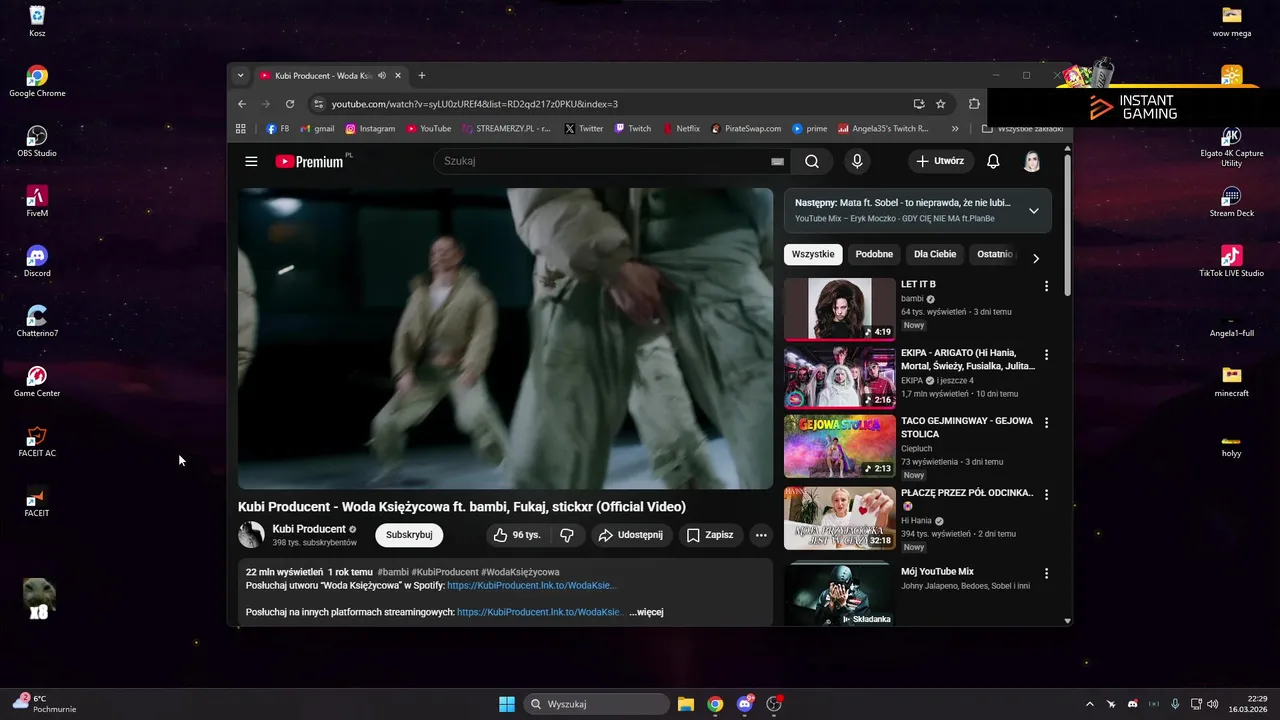Show more filter chips with right arrow

pyautogui.click(x=1036, y=258)
